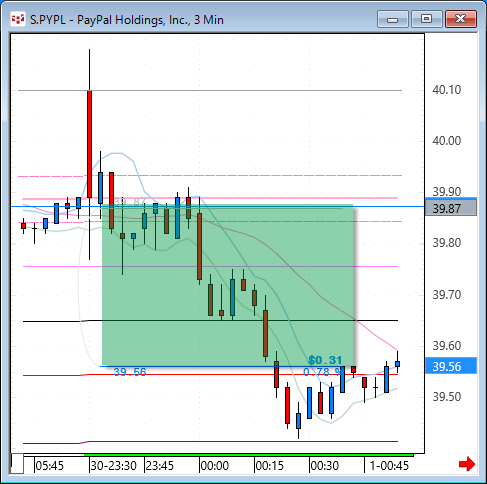Click the 05:45 time axis label

(49, 465)
